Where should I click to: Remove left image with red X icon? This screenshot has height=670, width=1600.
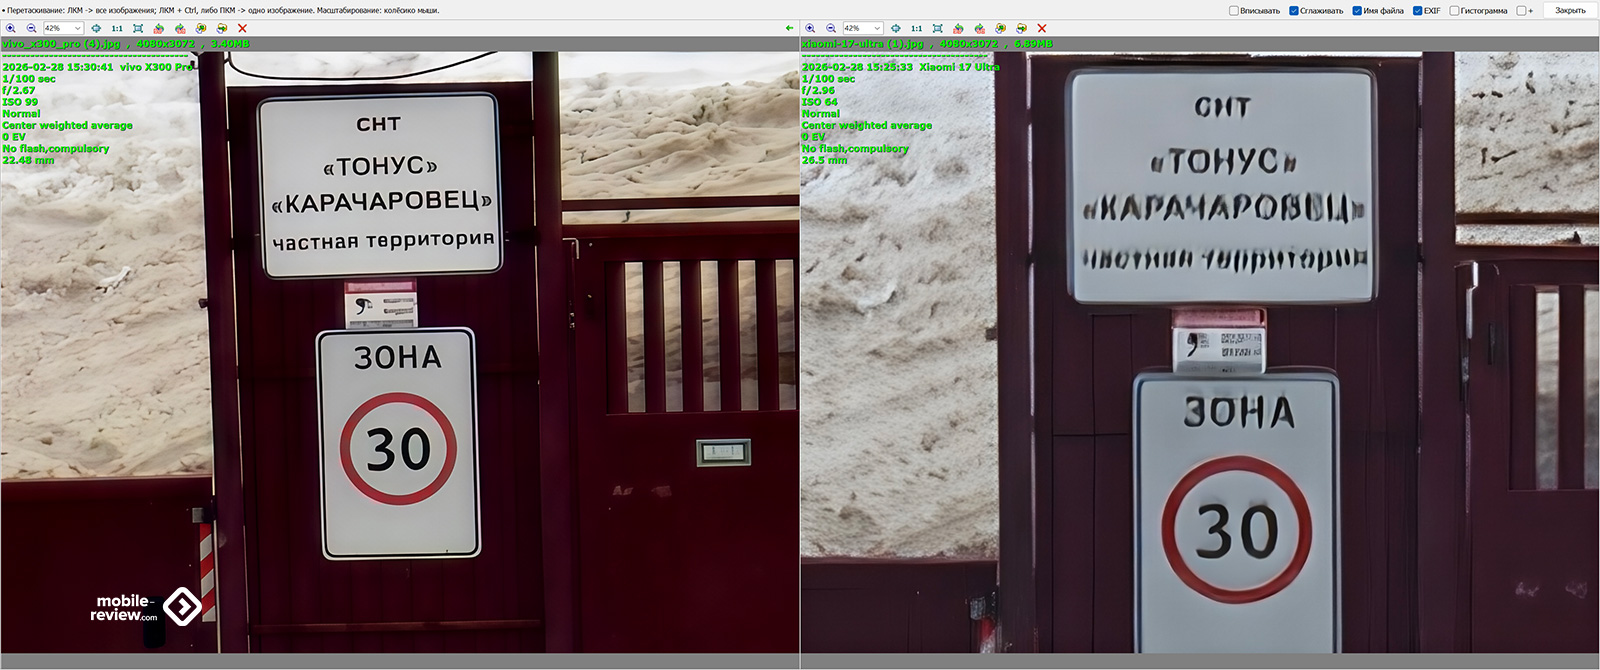point(242,28)
